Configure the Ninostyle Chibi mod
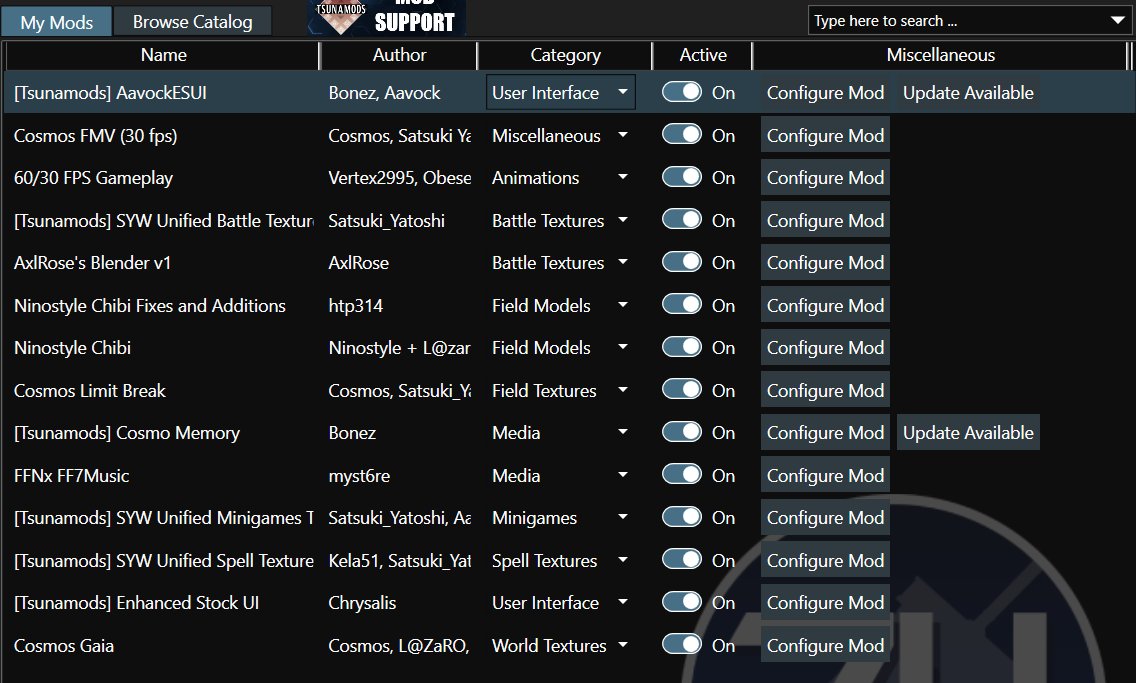This screenshot has width=1136, height=683. click(x=825, y=348)
